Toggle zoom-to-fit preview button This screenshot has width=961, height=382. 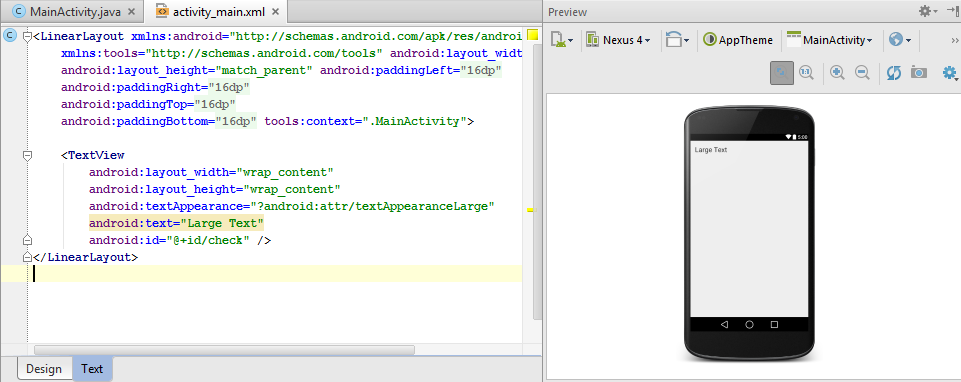(x=781, y=73)
